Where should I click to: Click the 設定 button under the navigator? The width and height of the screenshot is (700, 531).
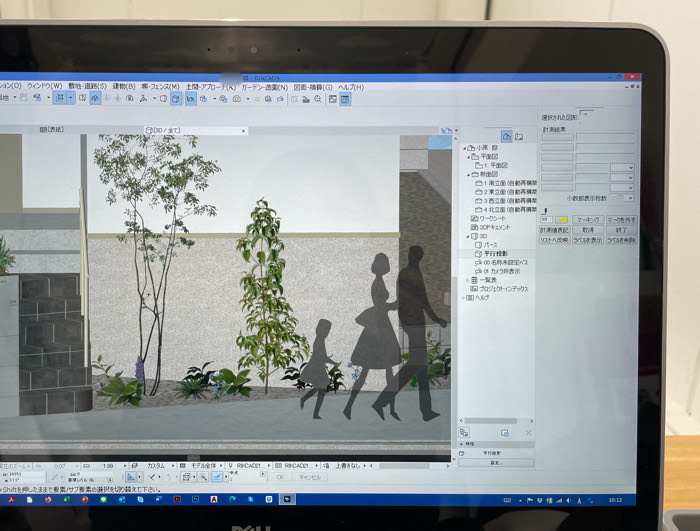pos(496,463)
